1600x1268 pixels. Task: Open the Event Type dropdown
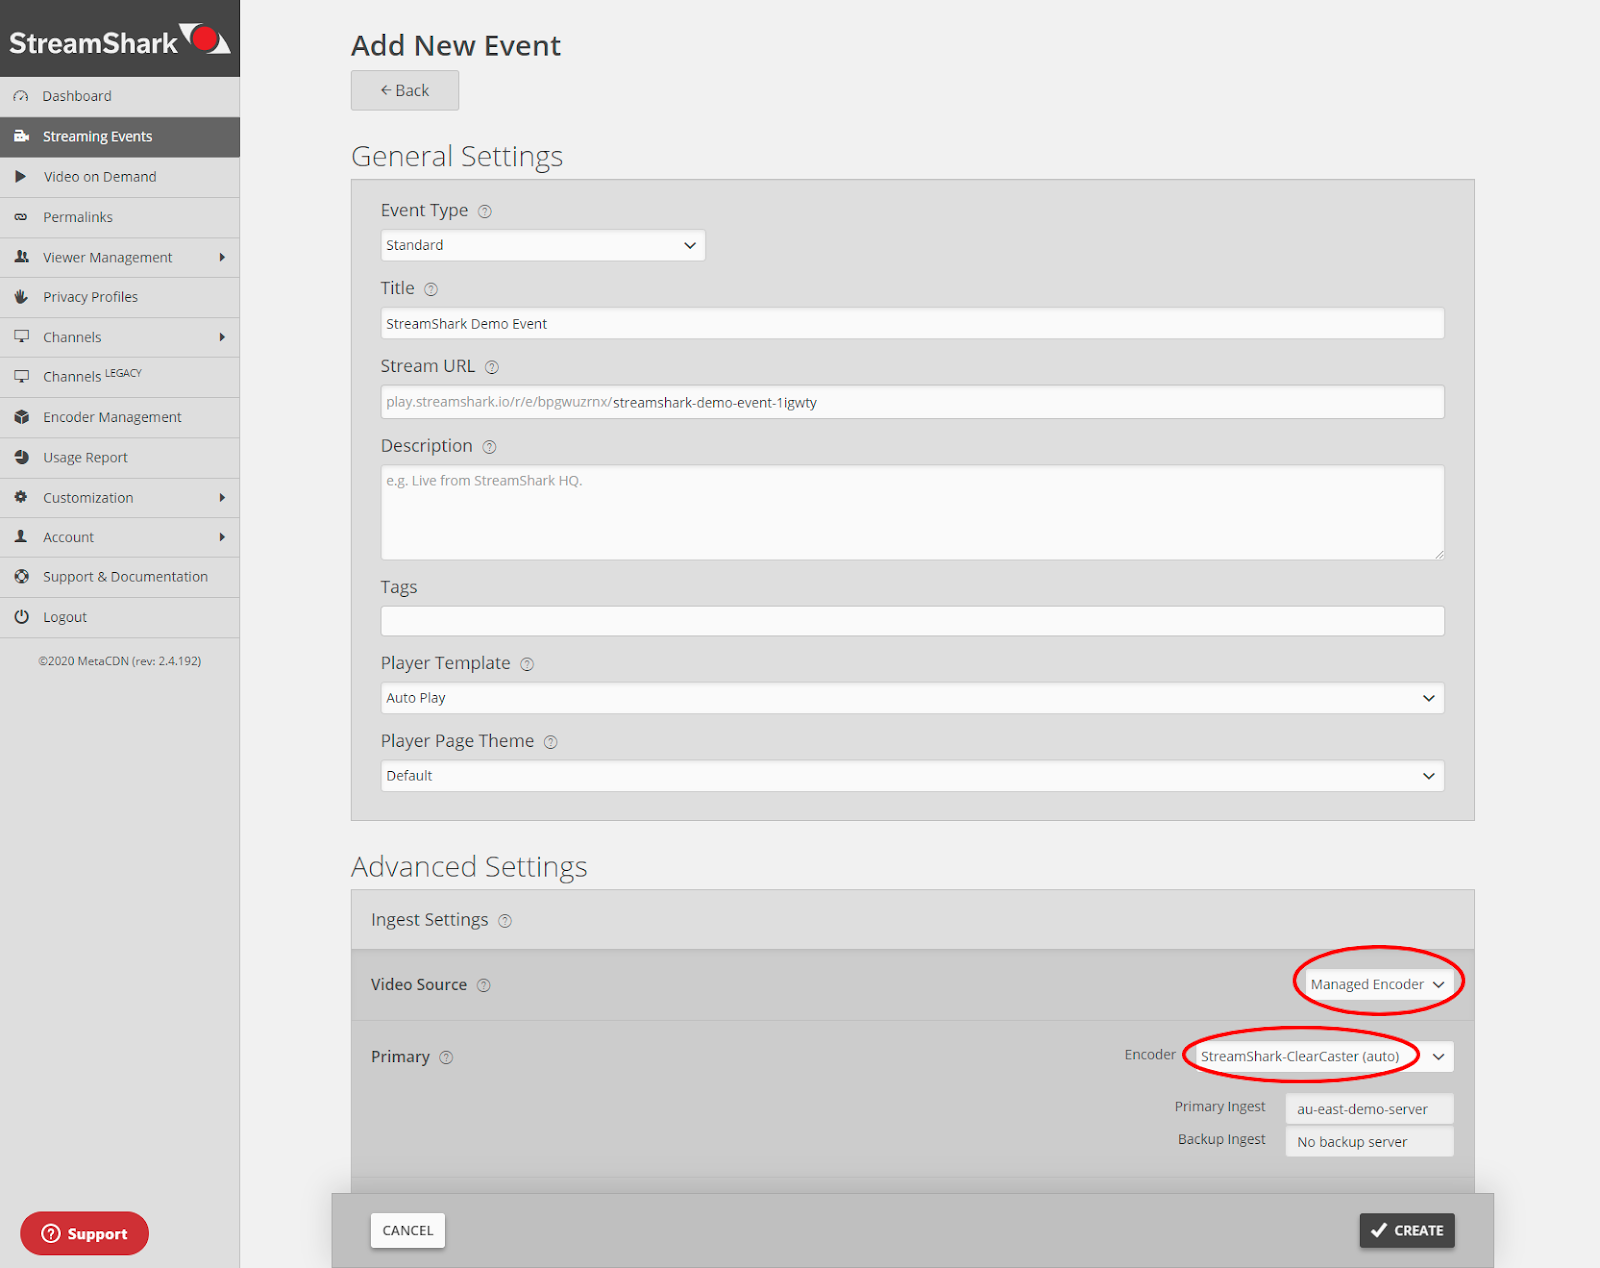click(543, 245)
